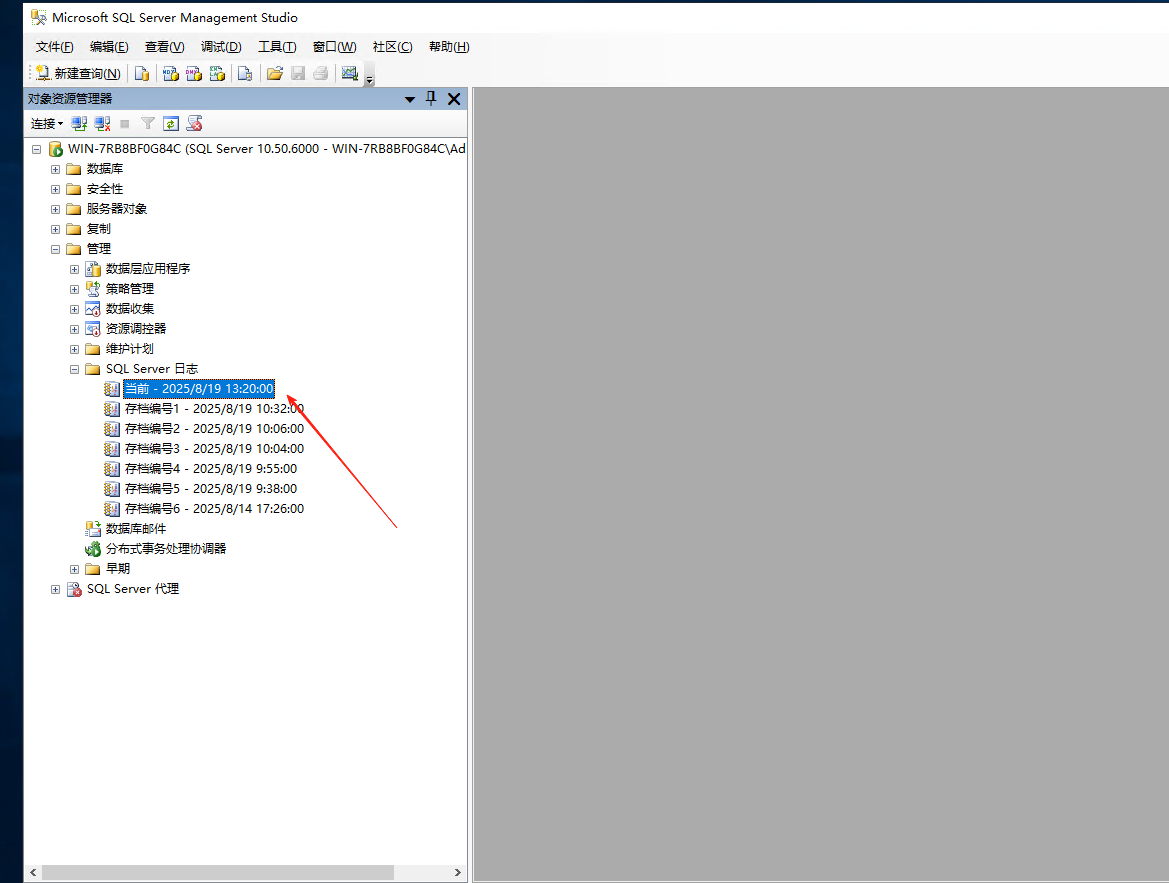Click the 数据库邮件 mail icon
The image size is (1169, 883).
click(x=93, y=529)
